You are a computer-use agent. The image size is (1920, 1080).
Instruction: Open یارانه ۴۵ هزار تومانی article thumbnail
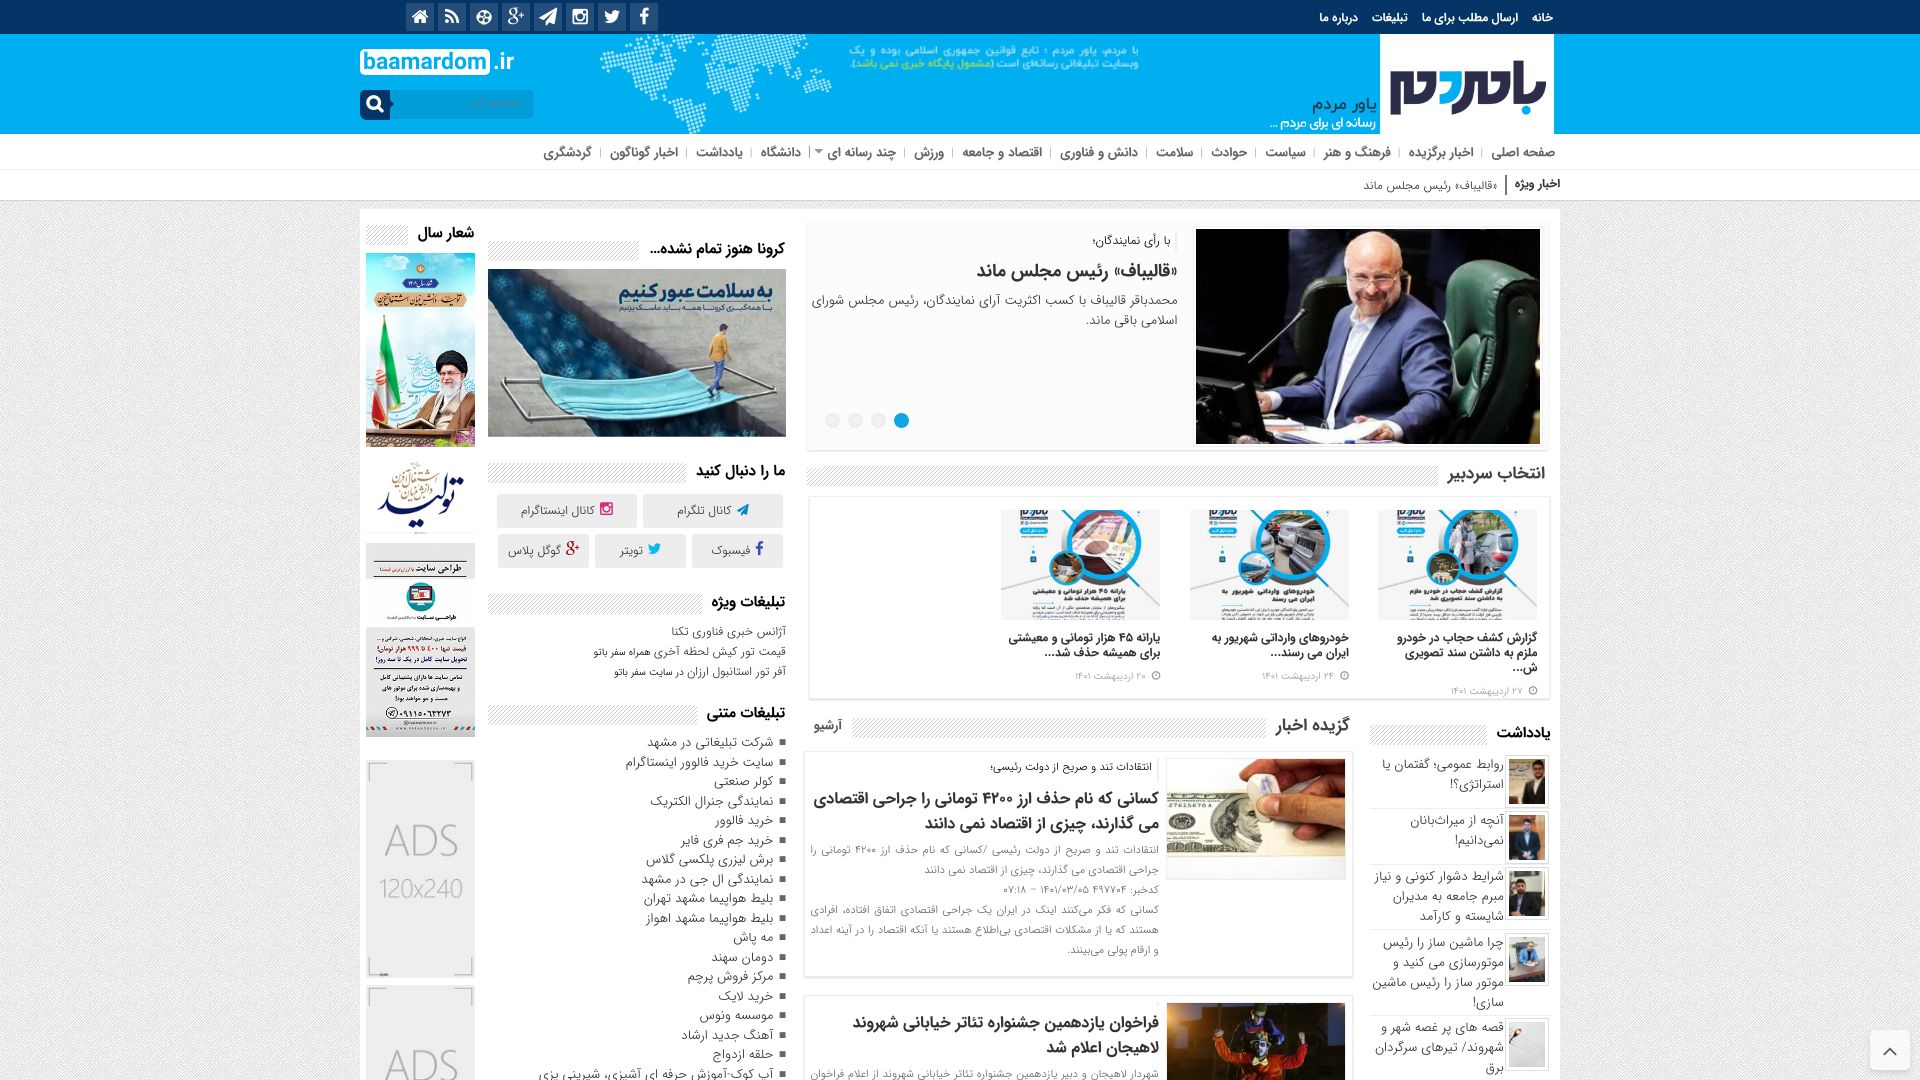tap(1080, 564)
